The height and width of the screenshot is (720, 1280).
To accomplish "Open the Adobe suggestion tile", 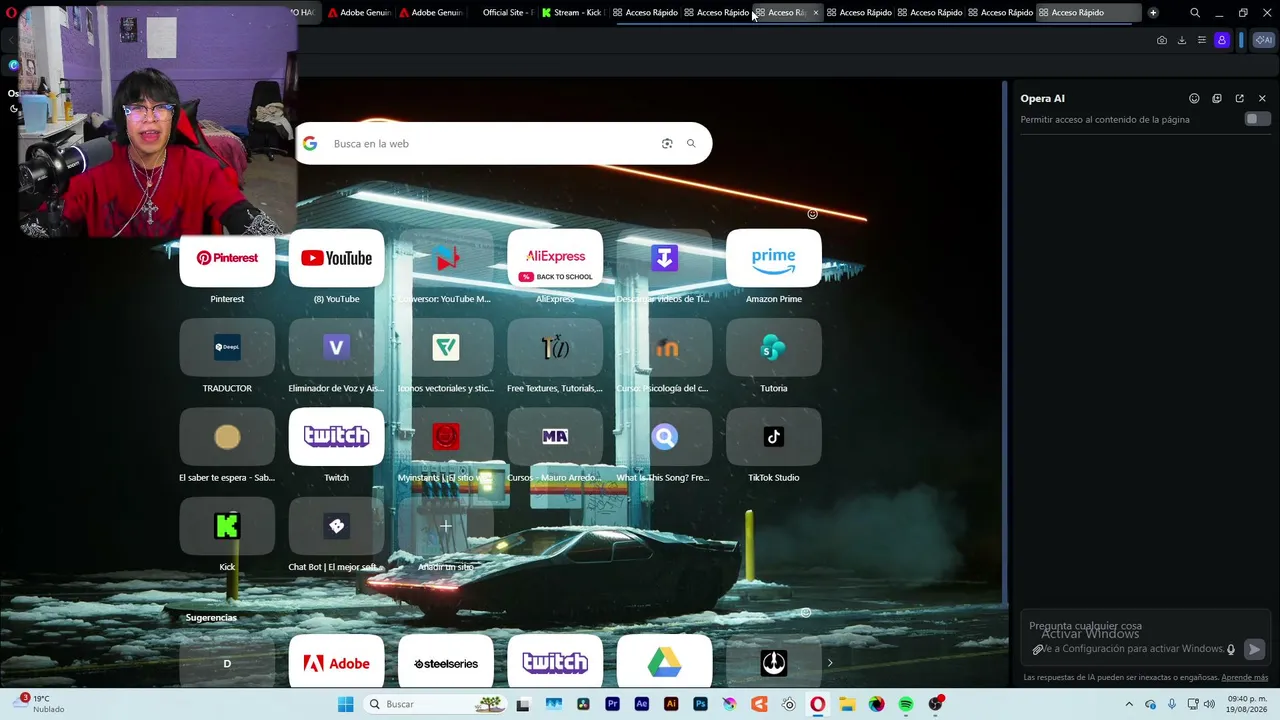I will (x=336, y=663).
